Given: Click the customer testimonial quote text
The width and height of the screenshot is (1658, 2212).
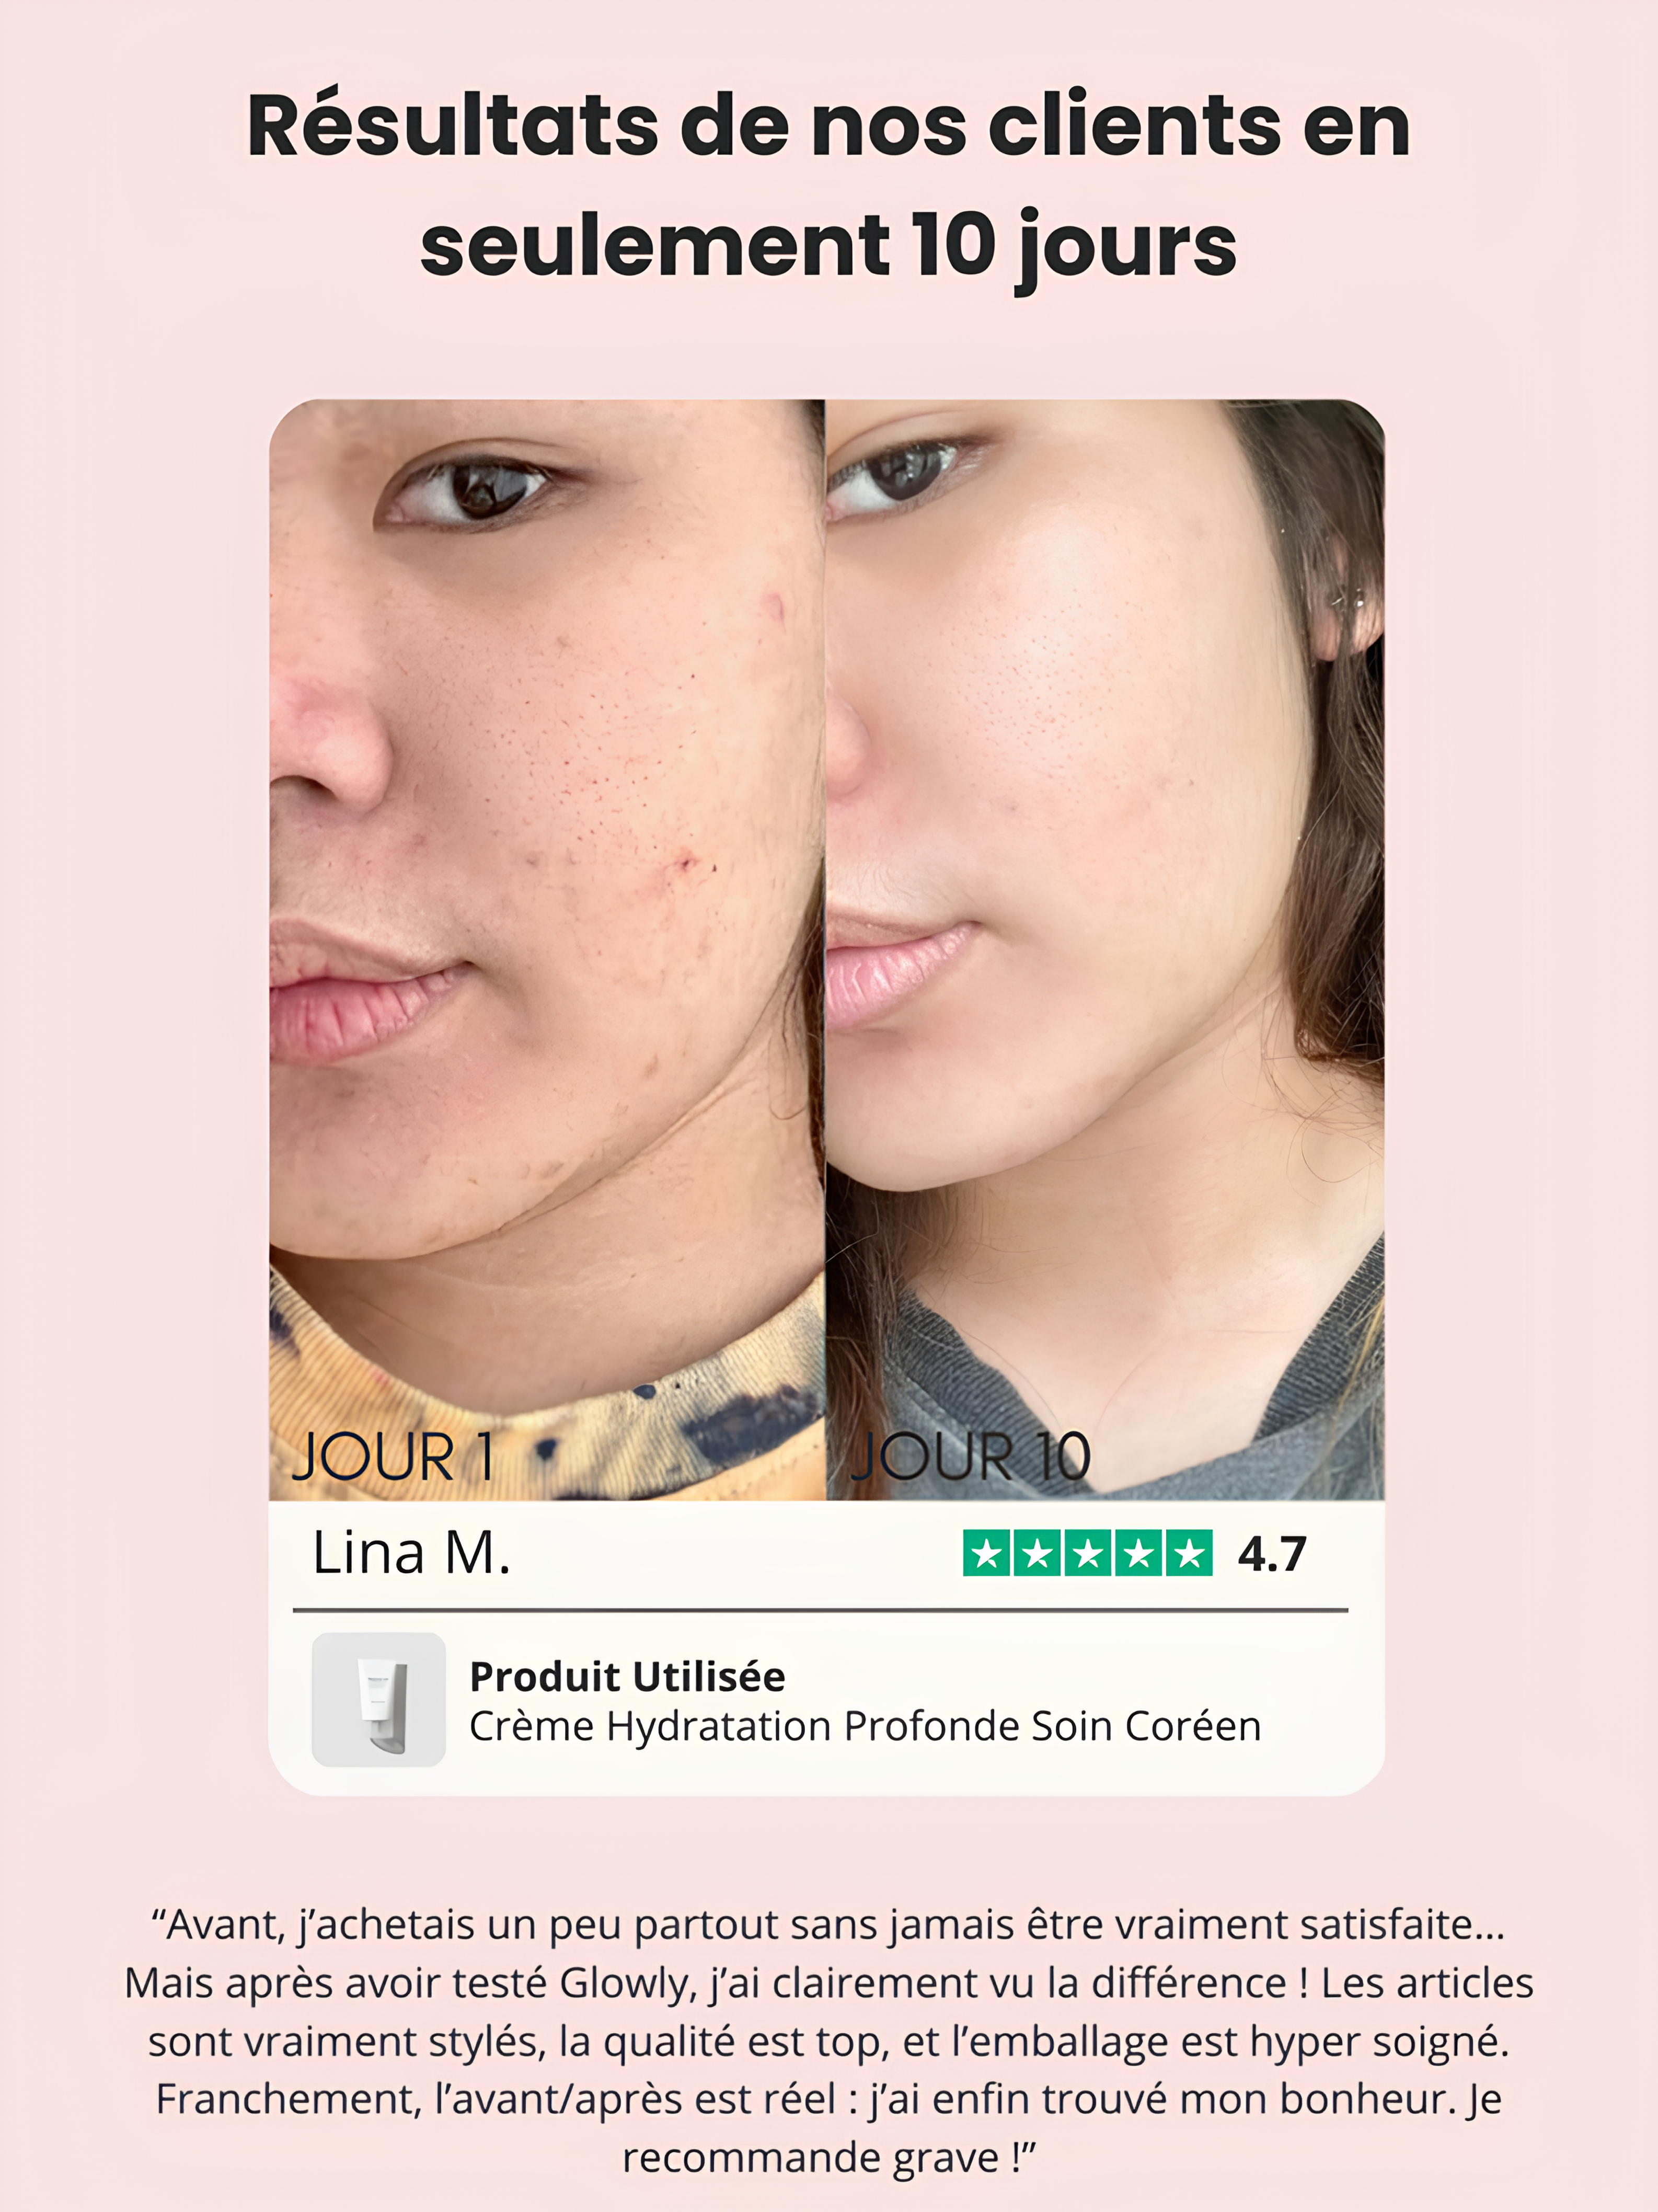Looking at the screenshot, I should coord(829,2040).
